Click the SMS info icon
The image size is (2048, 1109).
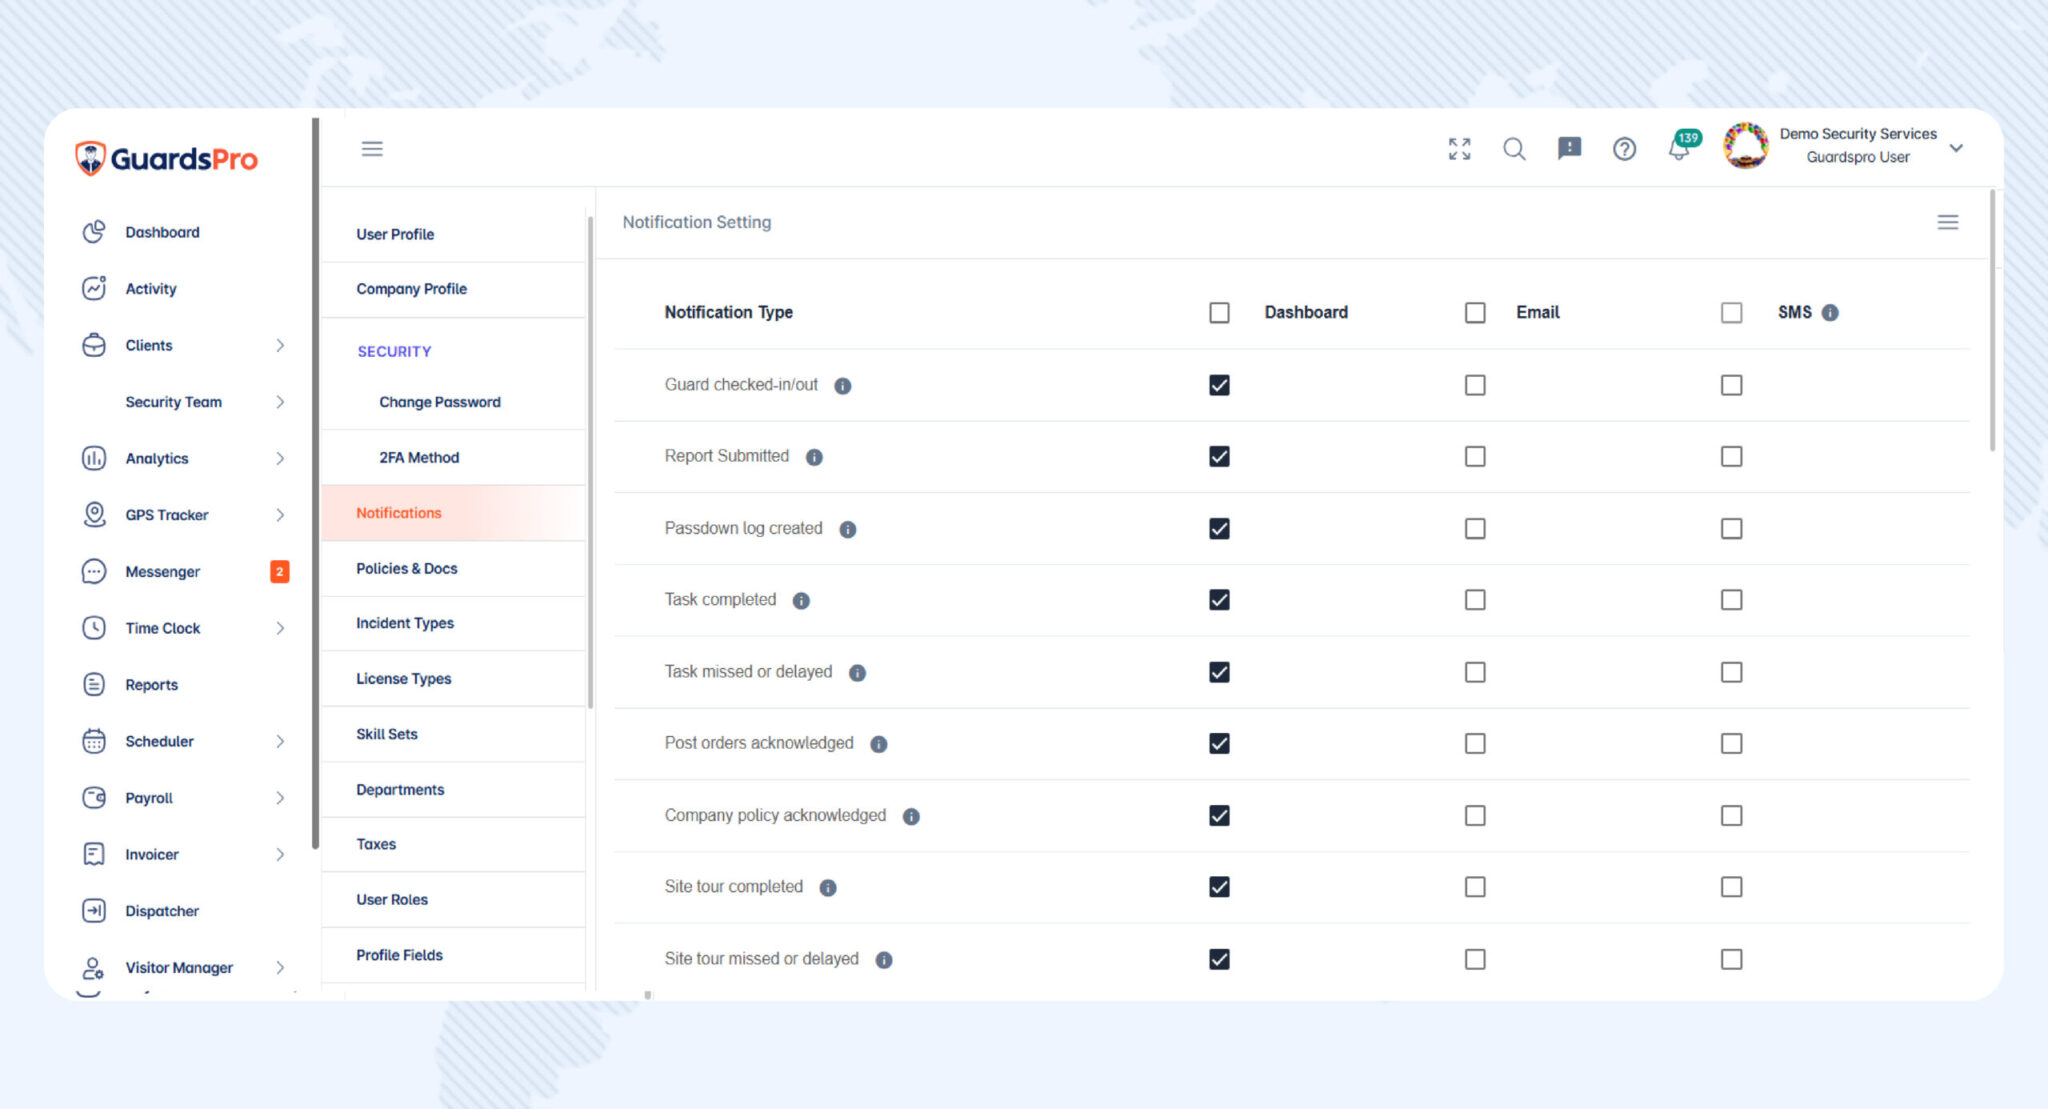1830,312
